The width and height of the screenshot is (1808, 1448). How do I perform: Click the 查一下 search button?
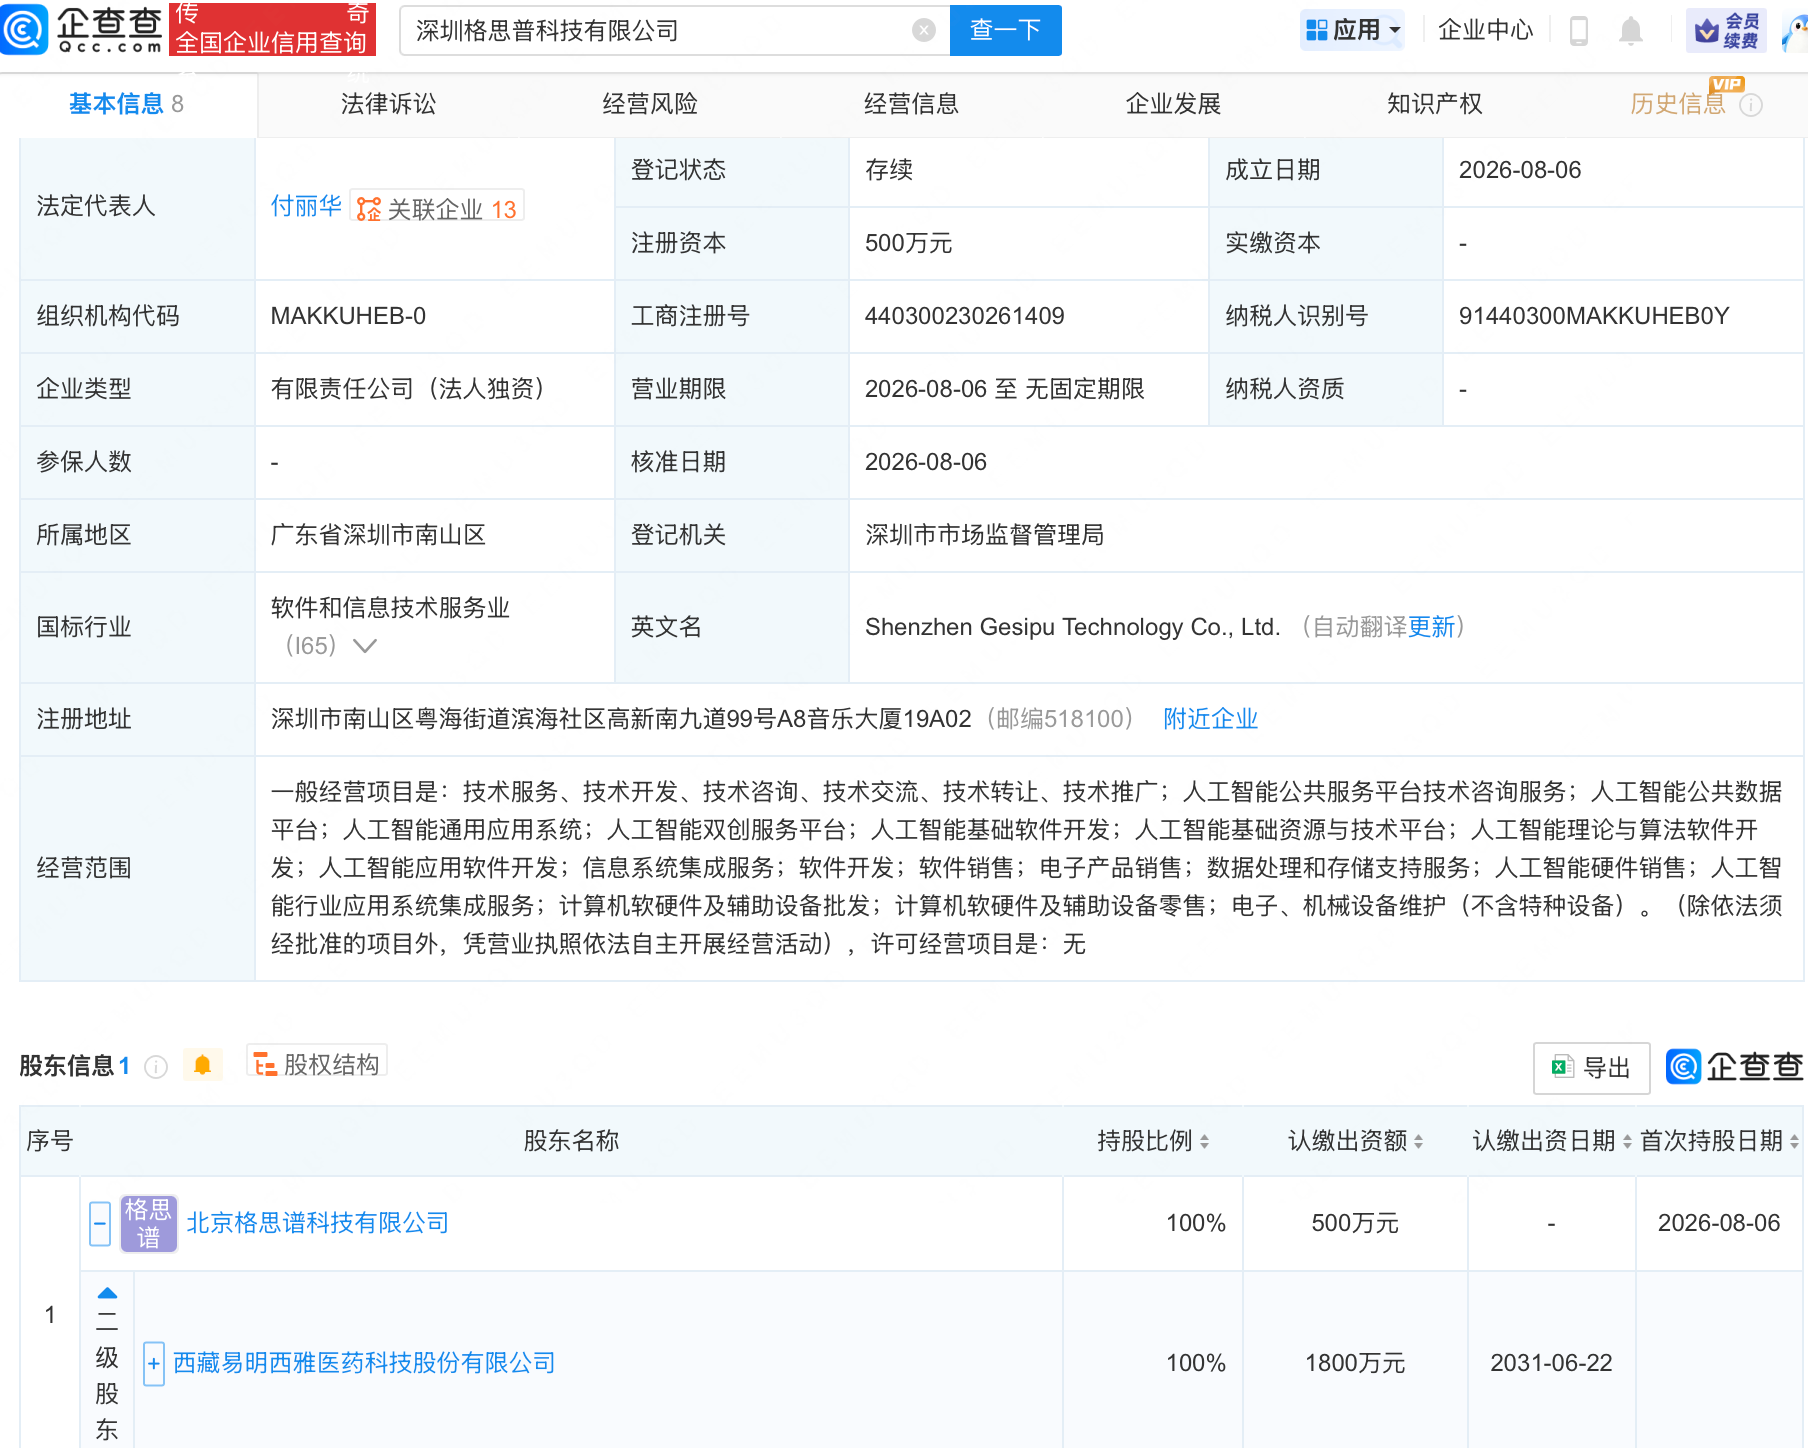[1005, 31]
